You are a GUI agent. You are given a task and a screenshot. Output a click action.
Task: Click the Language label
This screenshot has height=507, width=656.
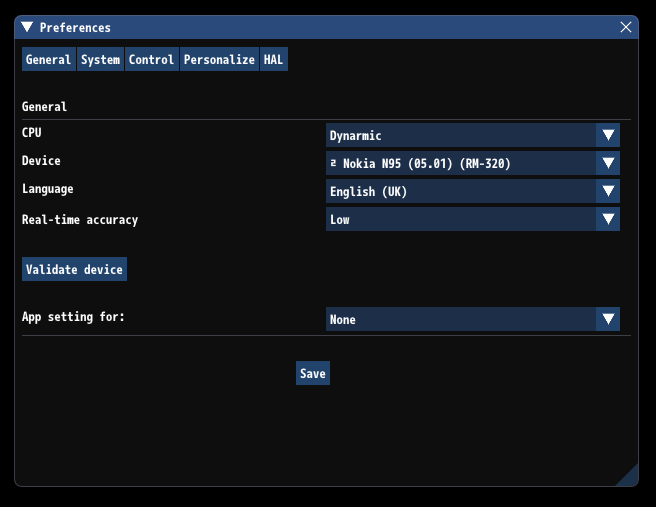click(x=48, y=189)
